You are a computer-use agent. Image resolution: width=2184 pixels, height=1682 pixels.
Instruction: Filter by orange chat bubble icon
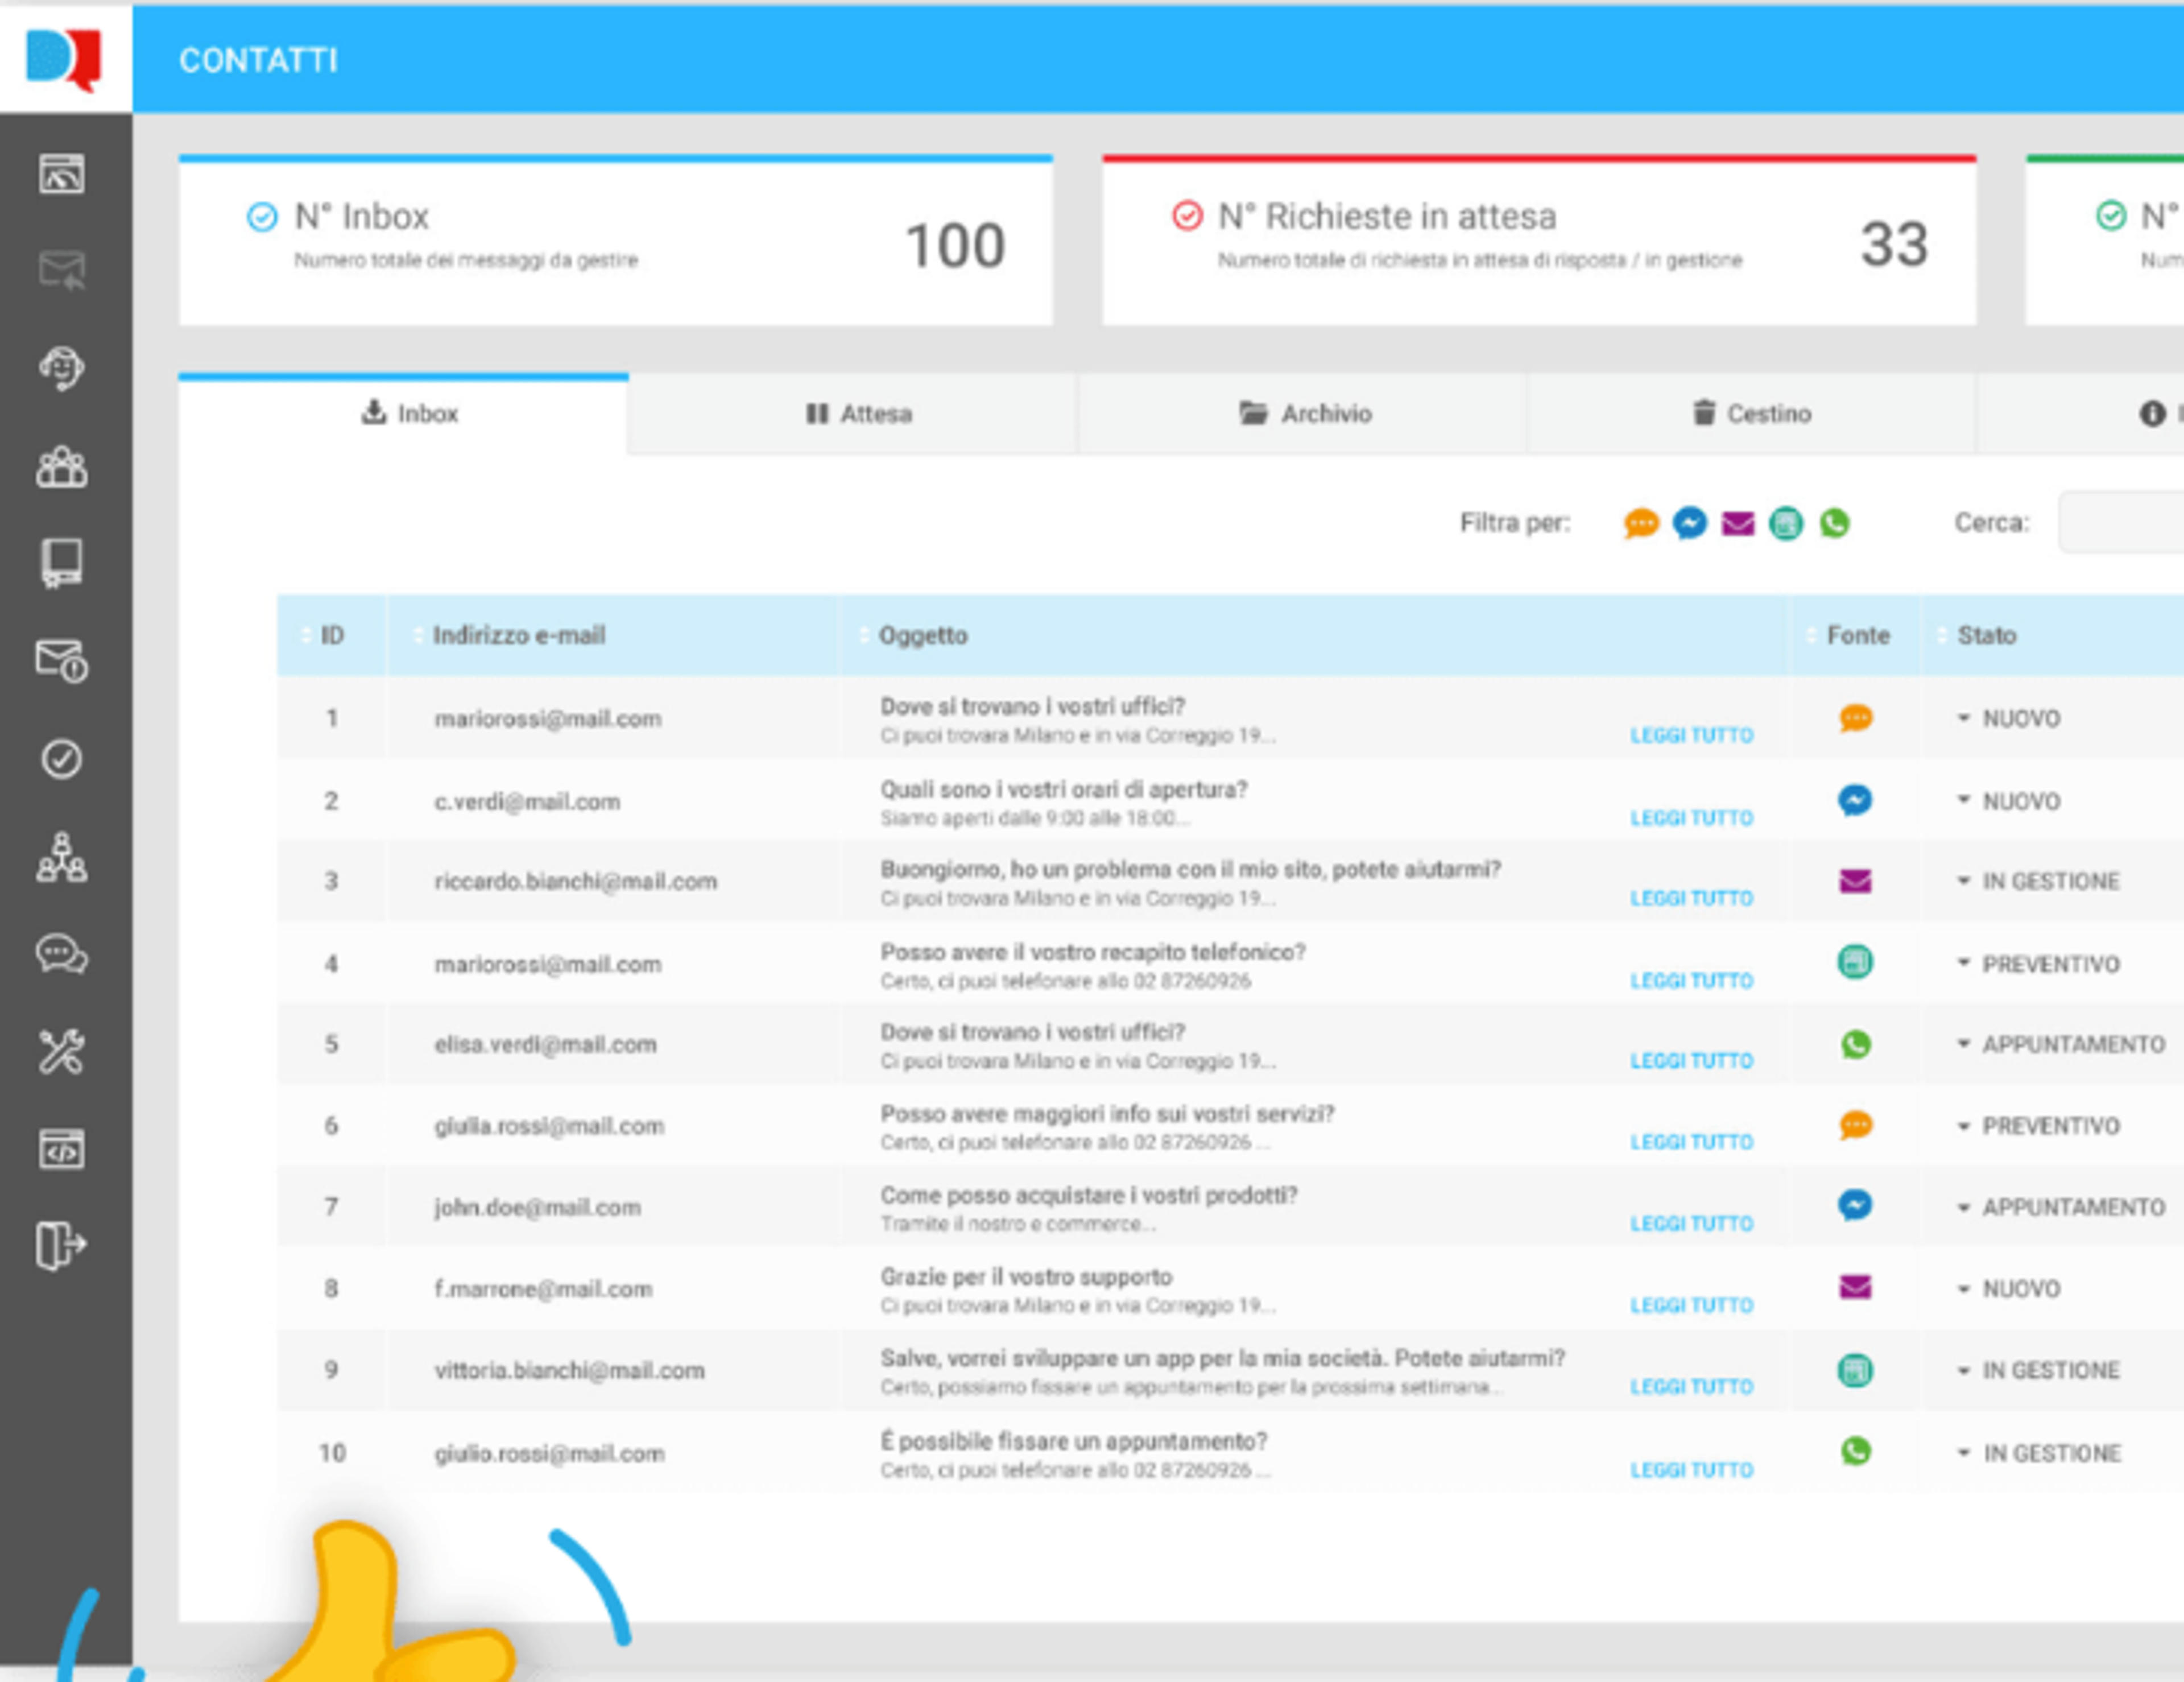[1641, 523]
